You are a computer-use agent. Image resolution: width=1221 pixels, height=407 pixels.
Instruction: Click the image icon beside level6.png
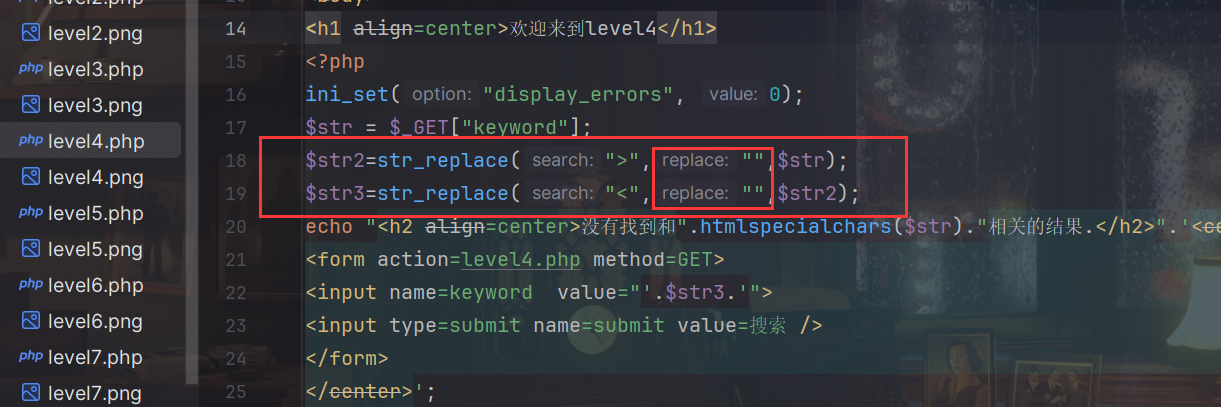pos(30,321)
